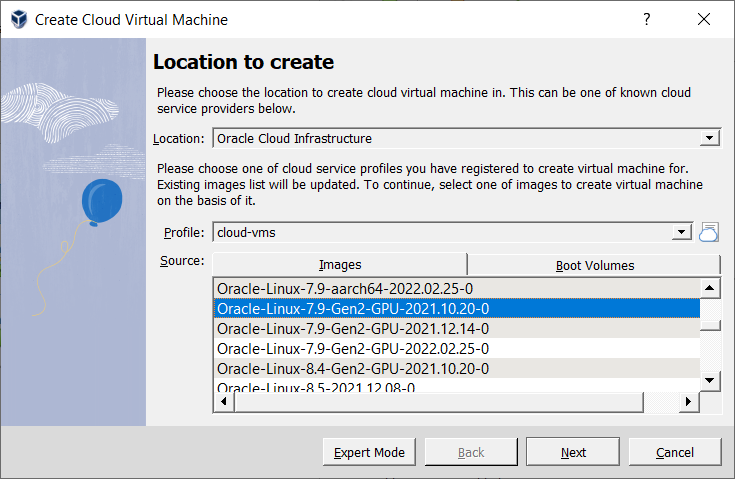Expand the Profile dropdown arrow

coord(682,232)
